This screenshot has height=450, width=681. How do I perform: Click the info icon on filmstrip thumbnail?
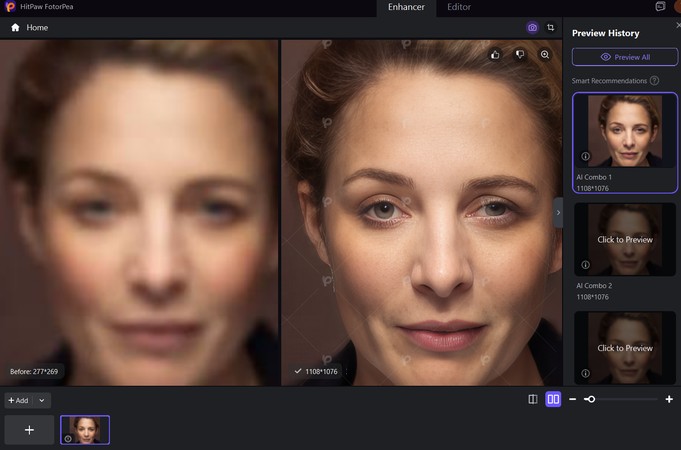tap(68, 439)
